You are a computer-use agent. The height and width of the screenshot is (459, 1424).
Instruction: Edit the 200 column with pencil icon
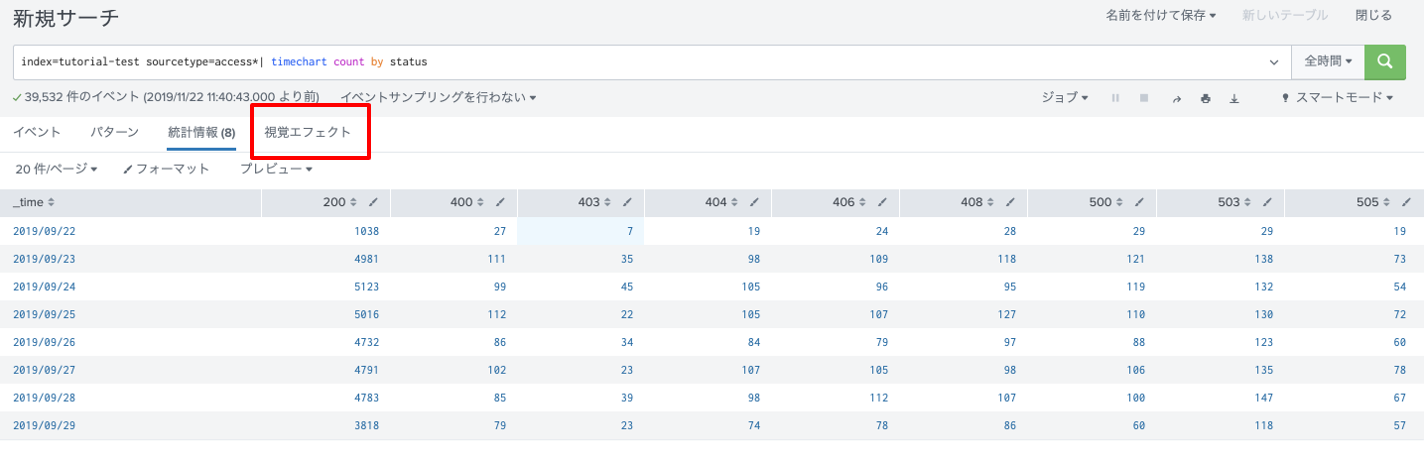point(373,202)
